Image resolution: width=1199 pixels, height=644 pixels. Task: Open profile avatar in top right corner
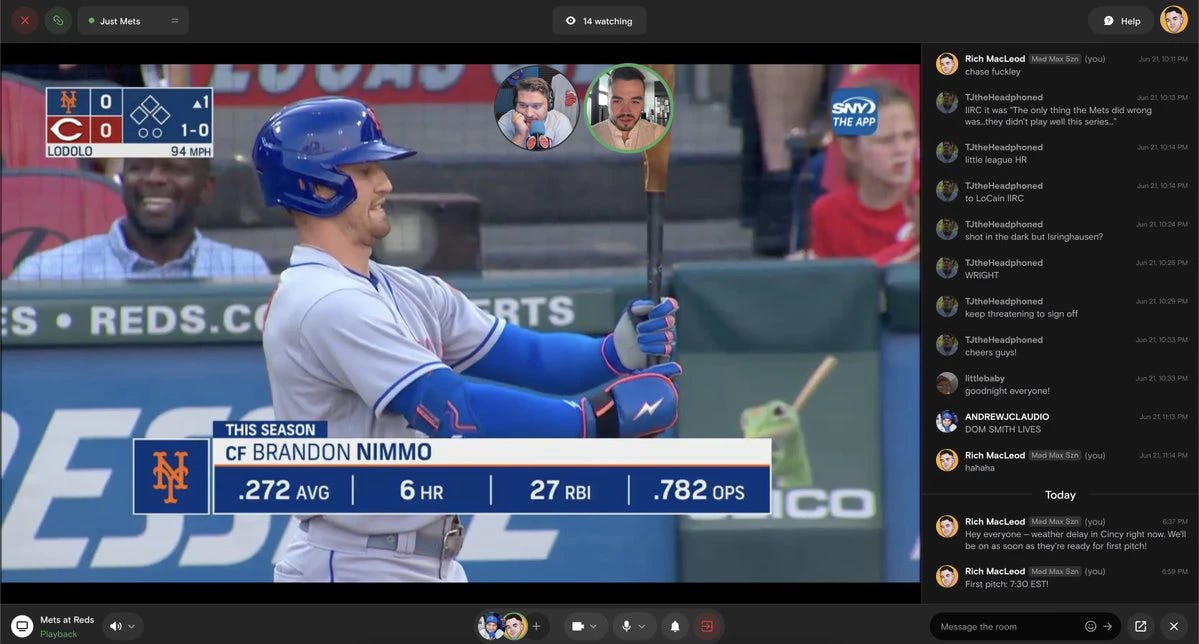pyautogui.click(x=1174, y=21)
